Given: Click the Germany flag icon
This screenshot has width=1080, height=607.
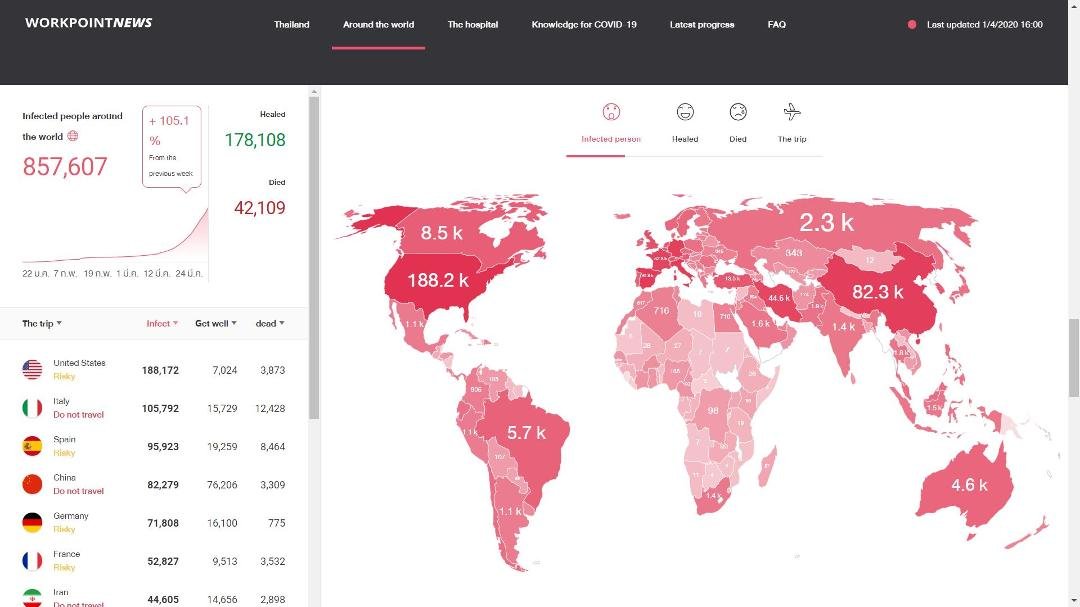Looking at the screenshot, I should 32,523.
